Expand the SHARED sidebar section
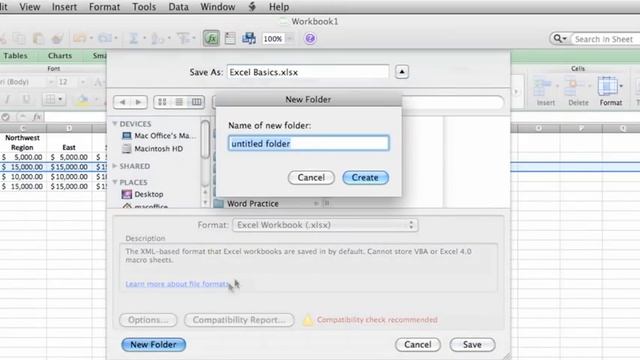The width and height of the screenshot is (640, 360). pyautogui.click(x=115, y=166)
